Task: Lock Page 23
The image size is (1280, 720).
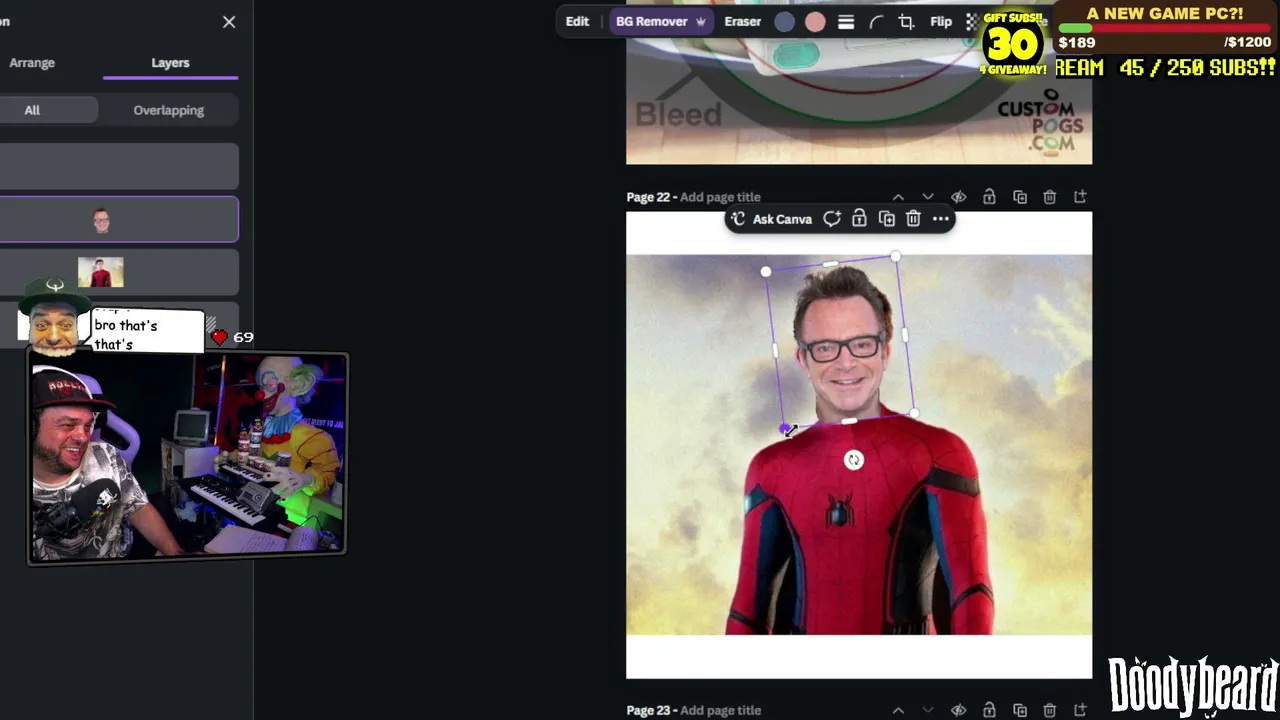Action: tap(989, 710)
